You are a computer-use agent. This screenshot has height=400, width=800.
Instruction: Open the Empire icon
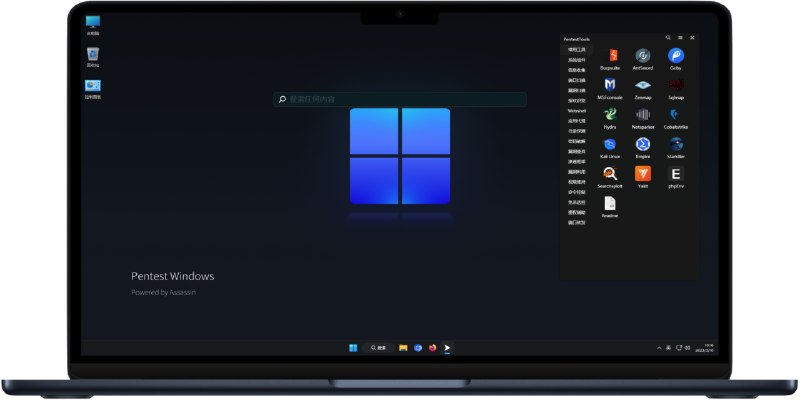pos(643,144)
